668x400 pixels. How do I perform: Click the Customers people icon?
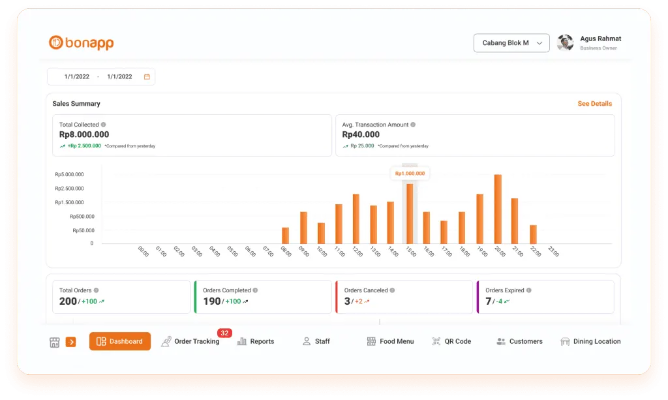coord(500,341)
